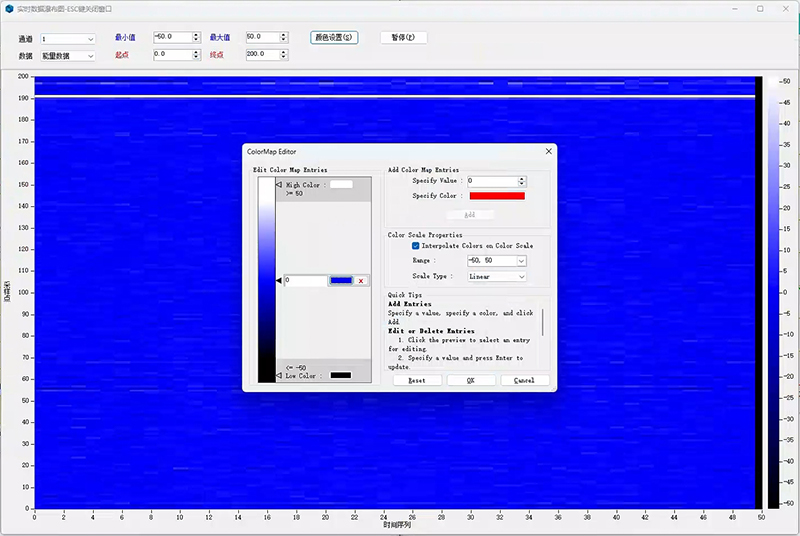
Task: Cancel the ColorMap Editor changes
Action: (x=525, y=380)
